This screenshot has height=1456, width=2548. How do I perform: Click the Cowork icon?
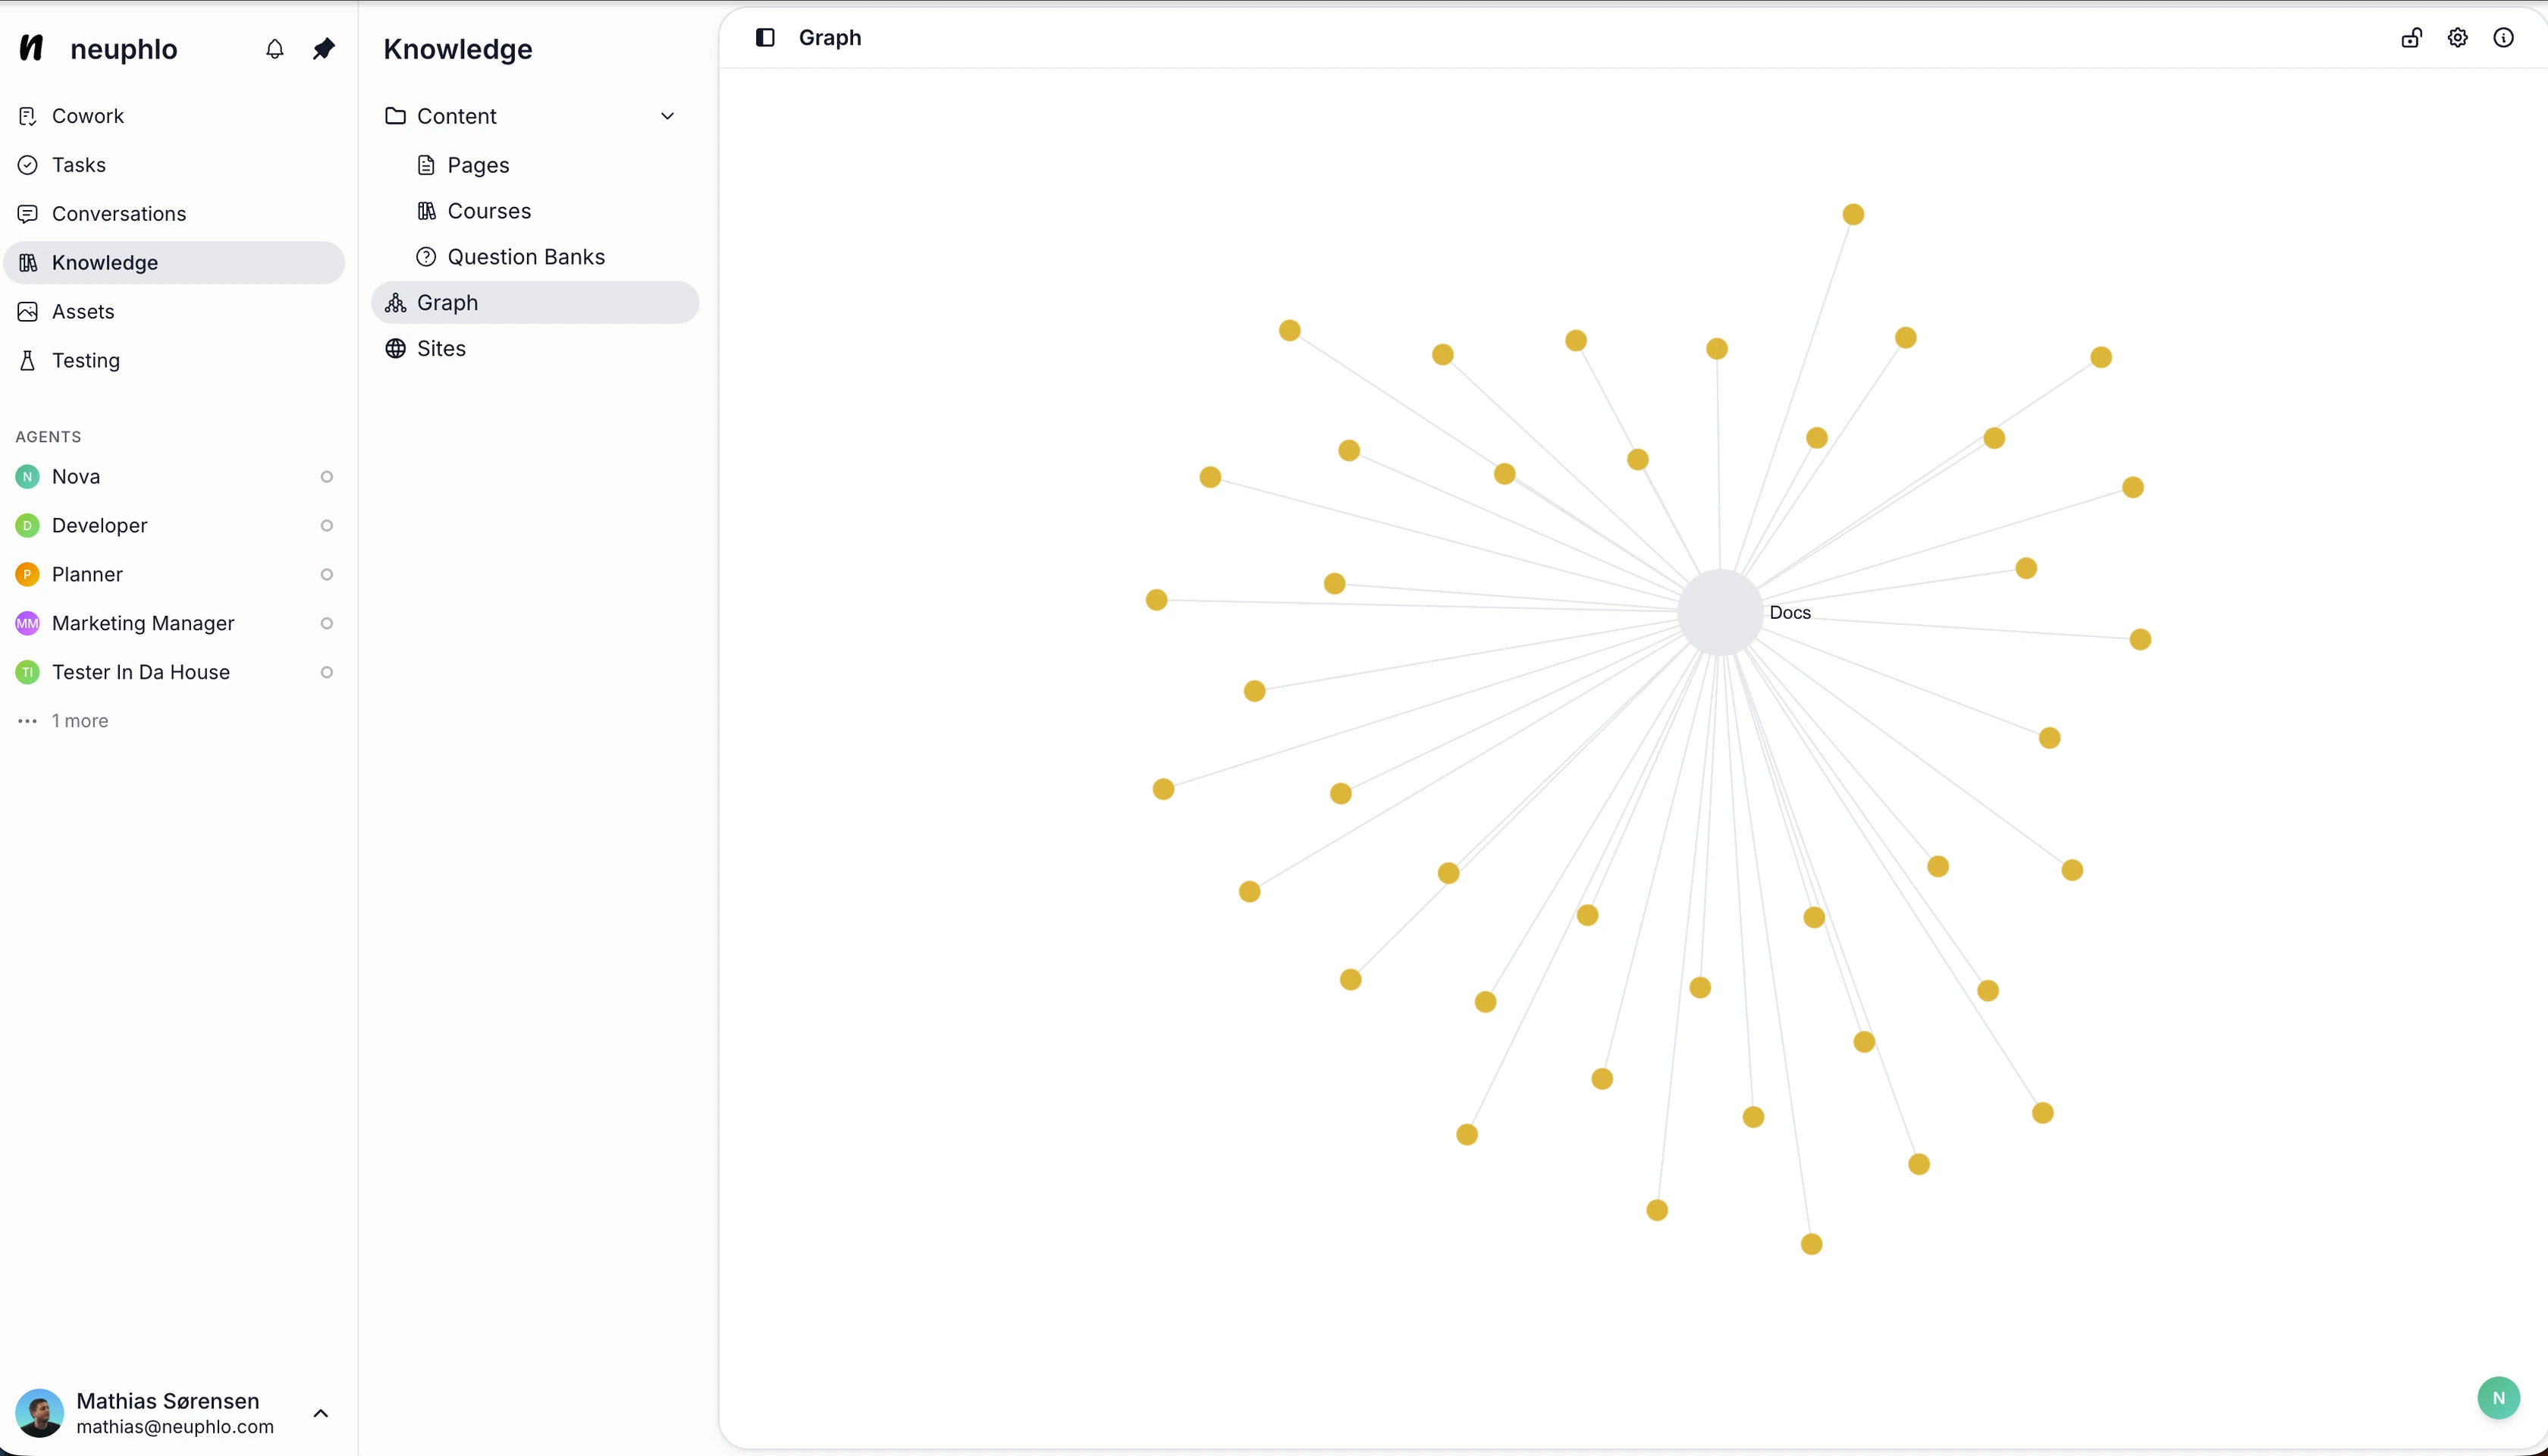[x=28, y=116]
